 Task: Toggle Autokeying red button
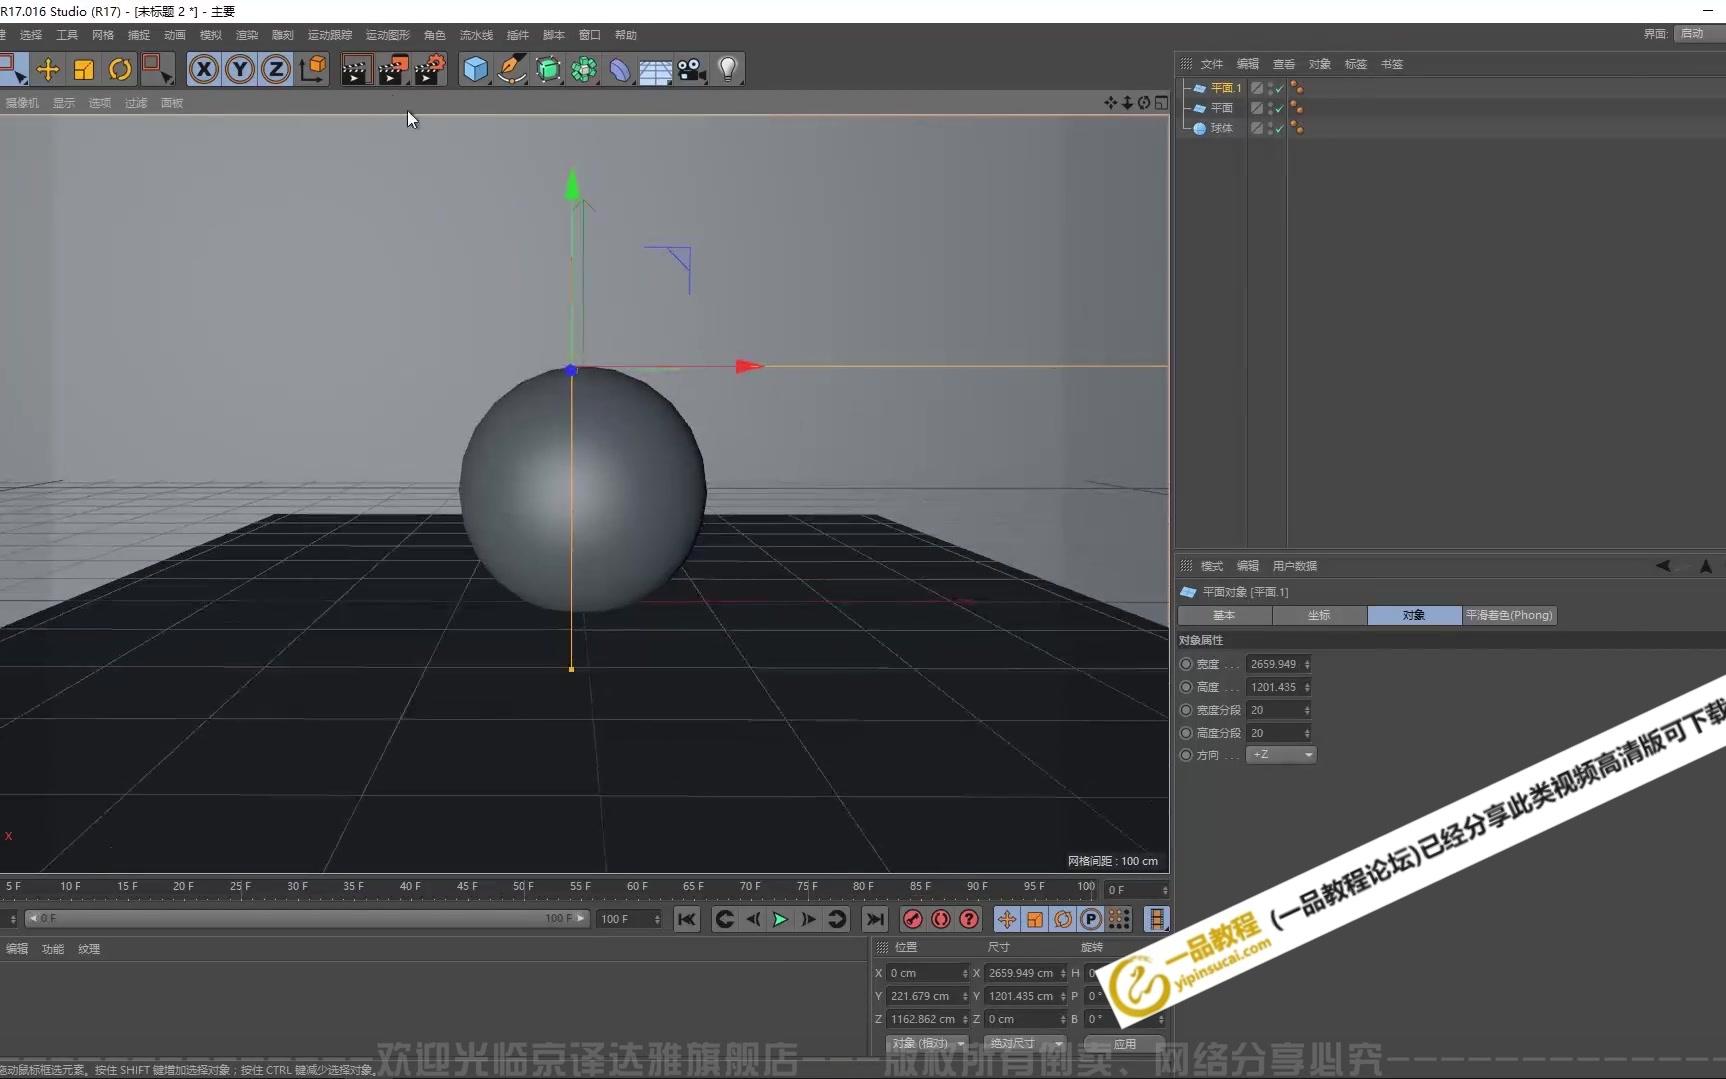(941, 919)
